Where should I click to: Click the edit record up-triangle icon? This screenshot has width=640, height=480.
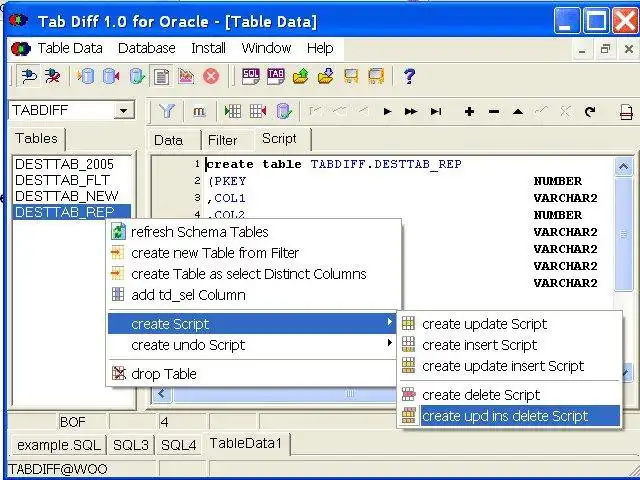[x=518, y=111]
